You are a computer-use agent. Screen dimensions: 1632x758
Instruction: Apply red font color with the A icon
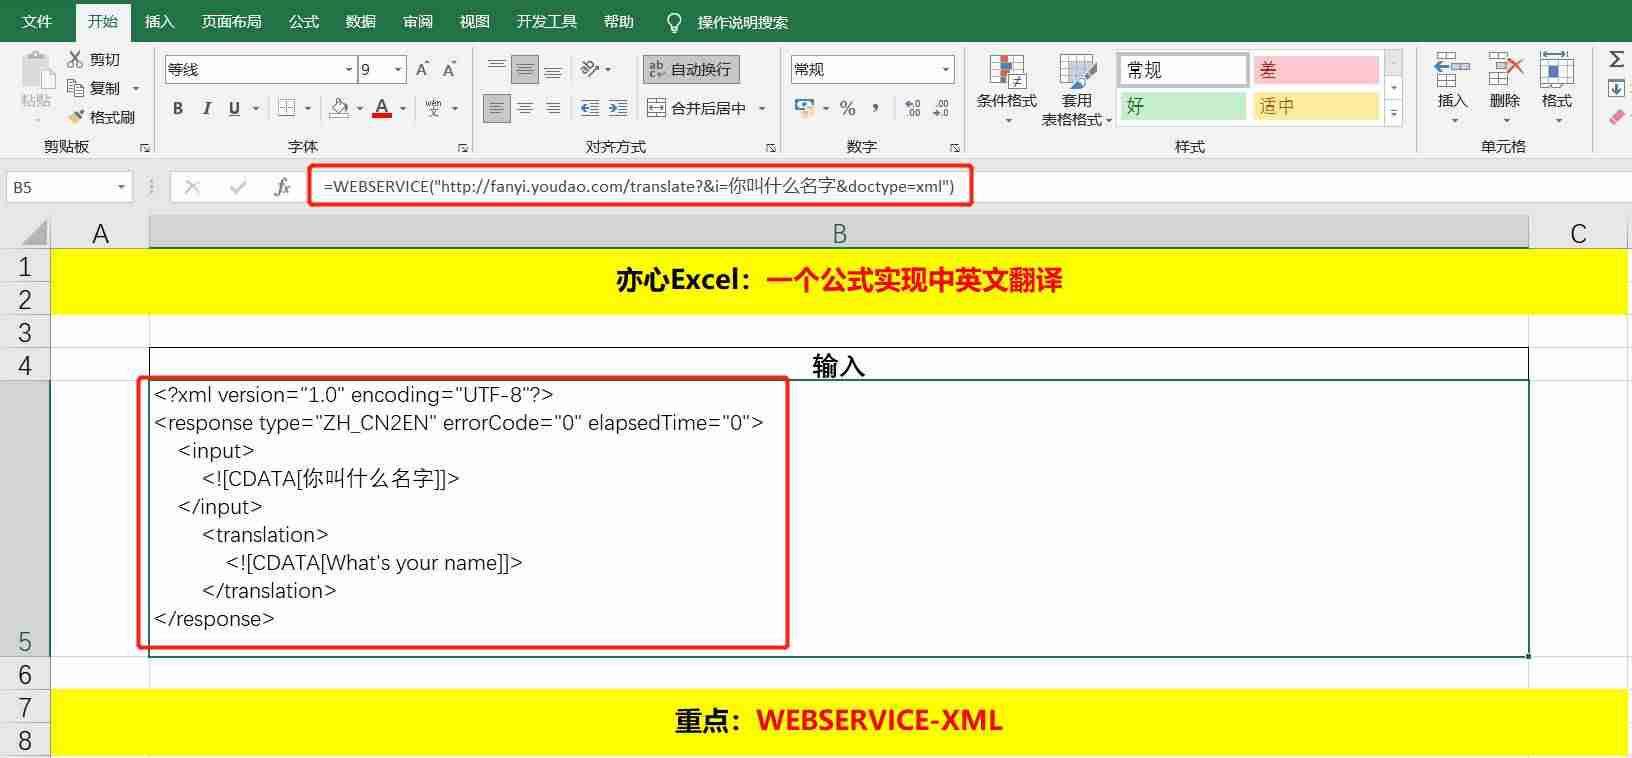(x=382, y=107)
